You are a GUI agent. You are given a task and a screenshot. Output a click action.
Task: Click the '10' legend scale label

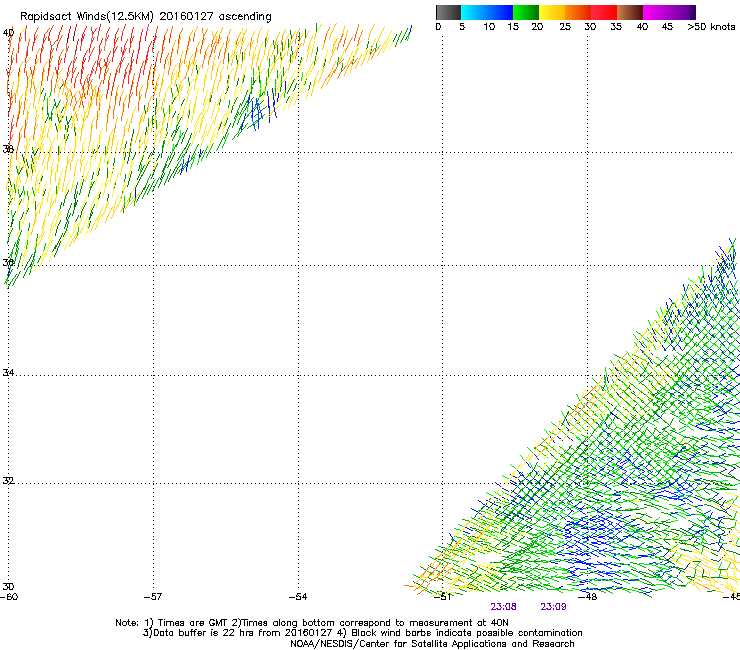coord(489,27)
